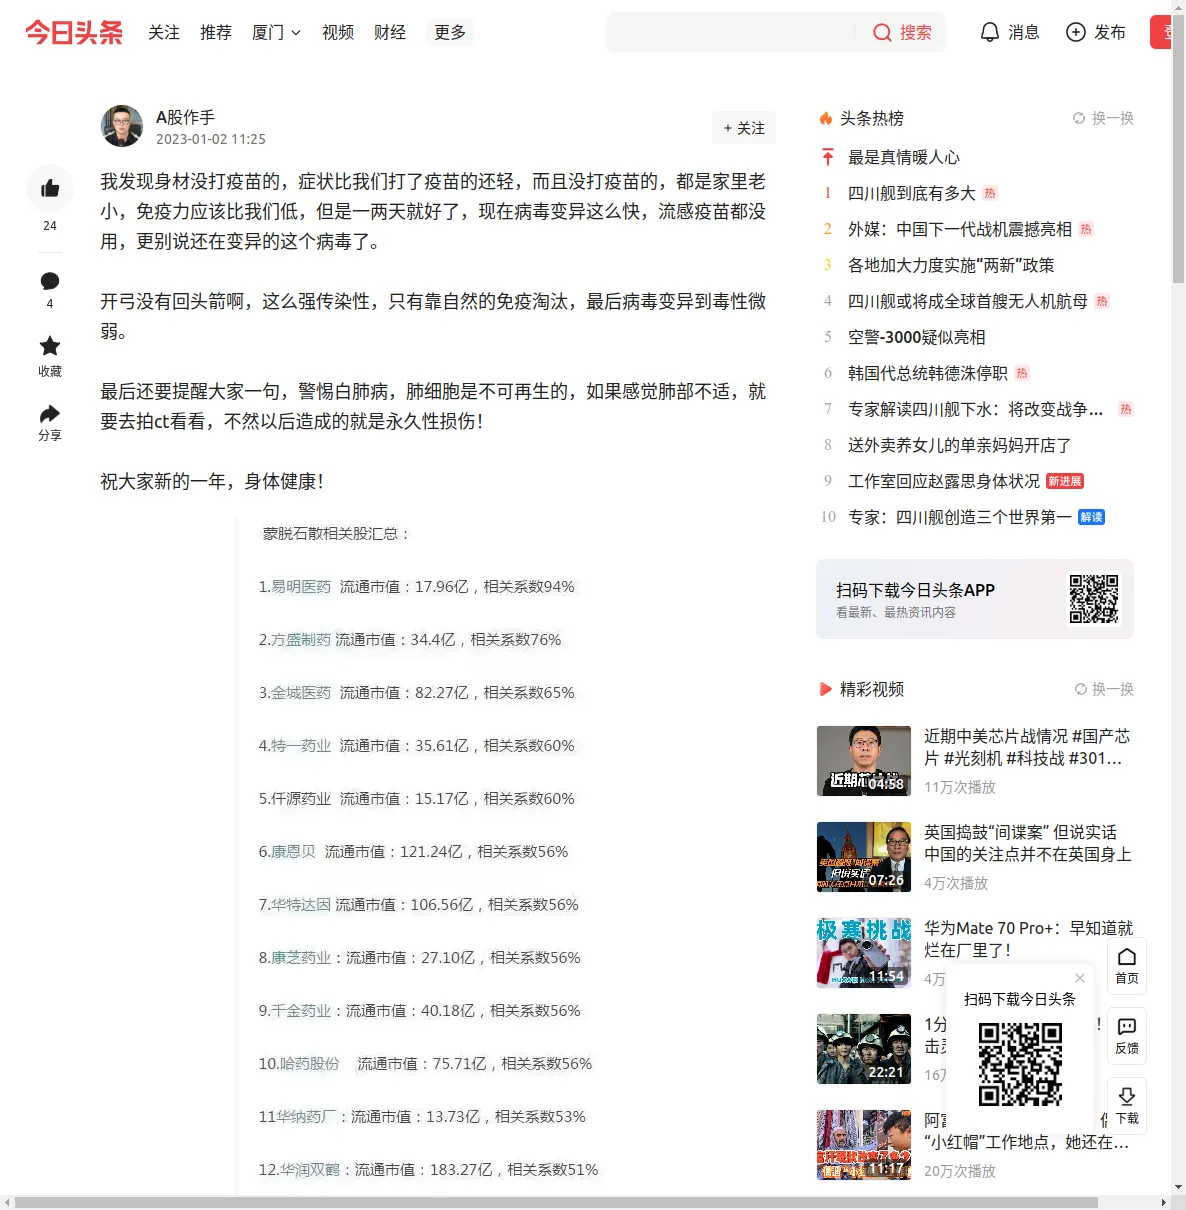Click stock link 康芝药业
Screen dimensions: 1186x1210
(x=301, y=957)
